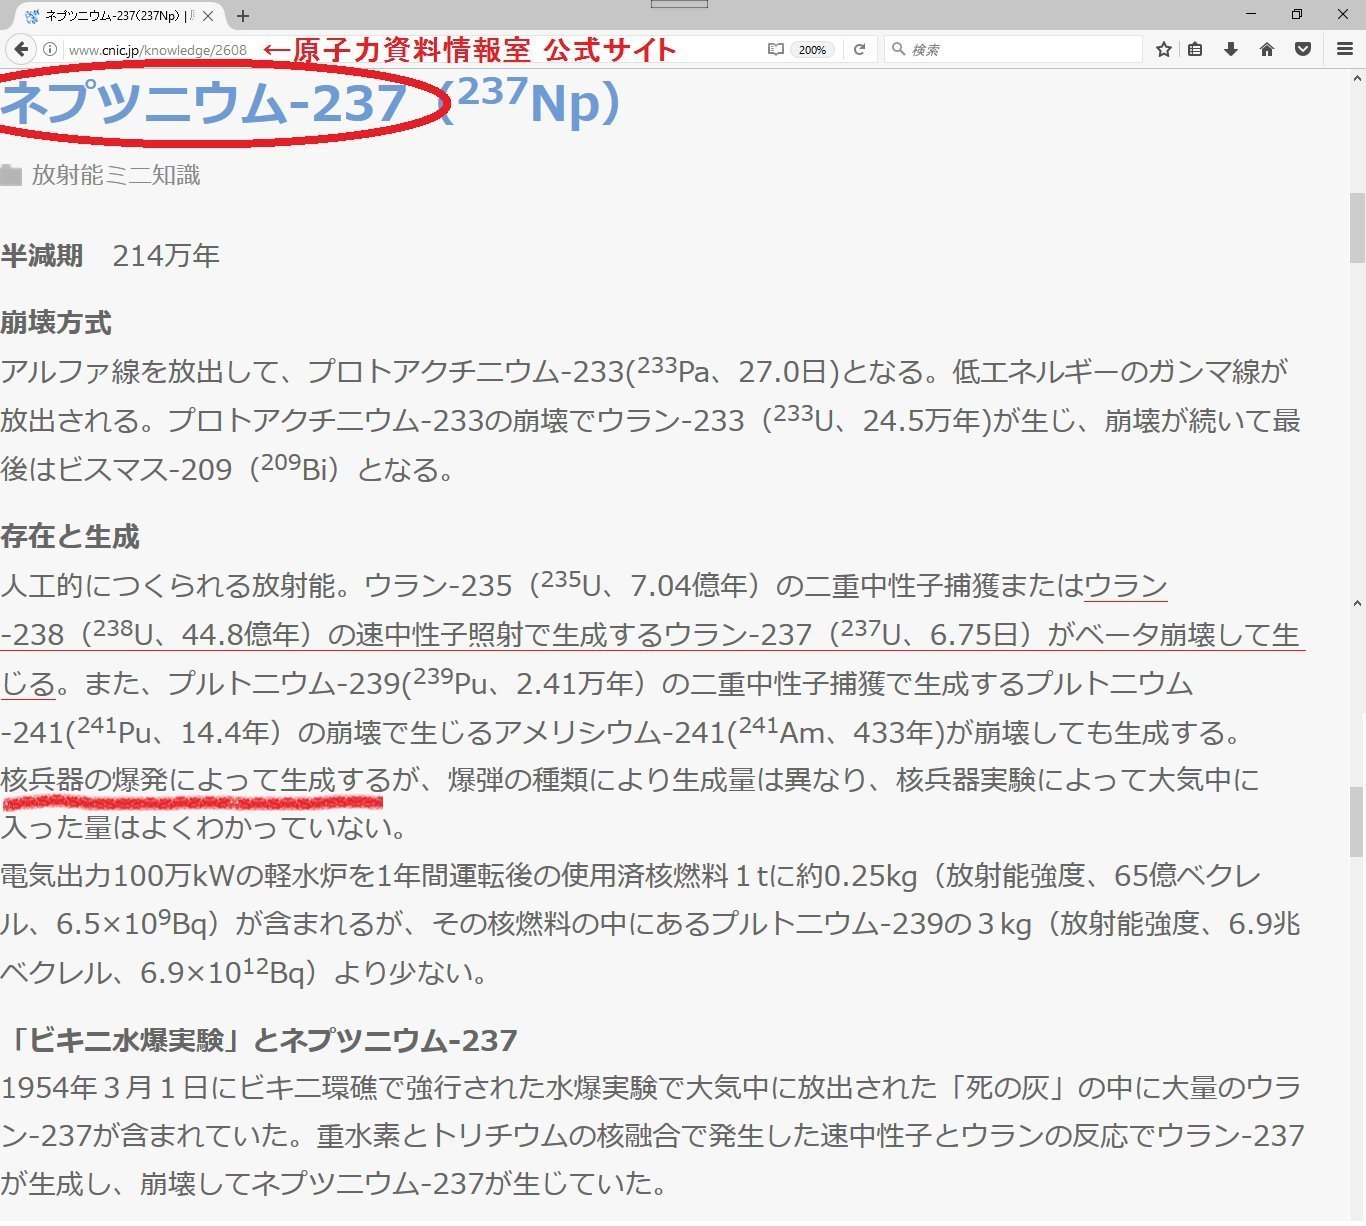Image resolution: width=1366 pixels, height=1226 pixels.
Task: Reset zoom via 200% badge
Action: [x=812, y=49]
